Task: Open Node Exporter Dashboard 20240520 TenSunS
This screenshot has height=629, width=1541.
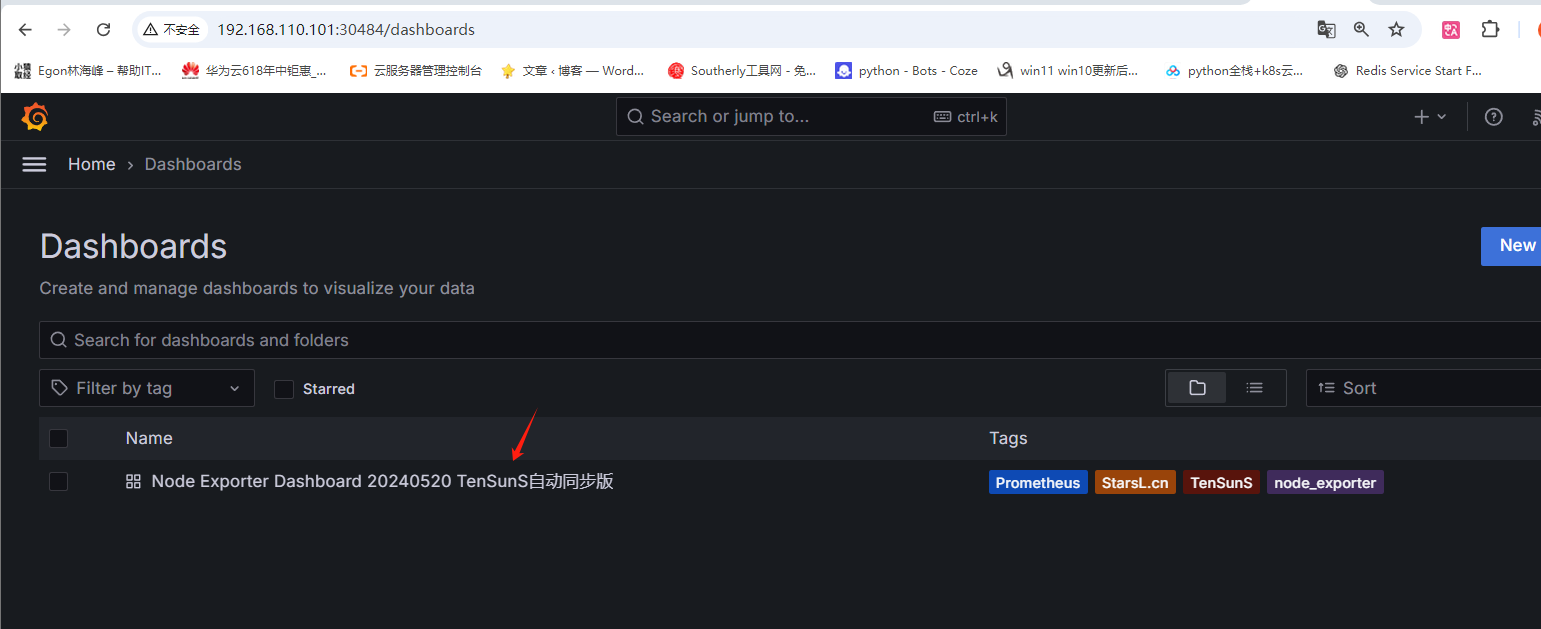Action: click(382, 482)
